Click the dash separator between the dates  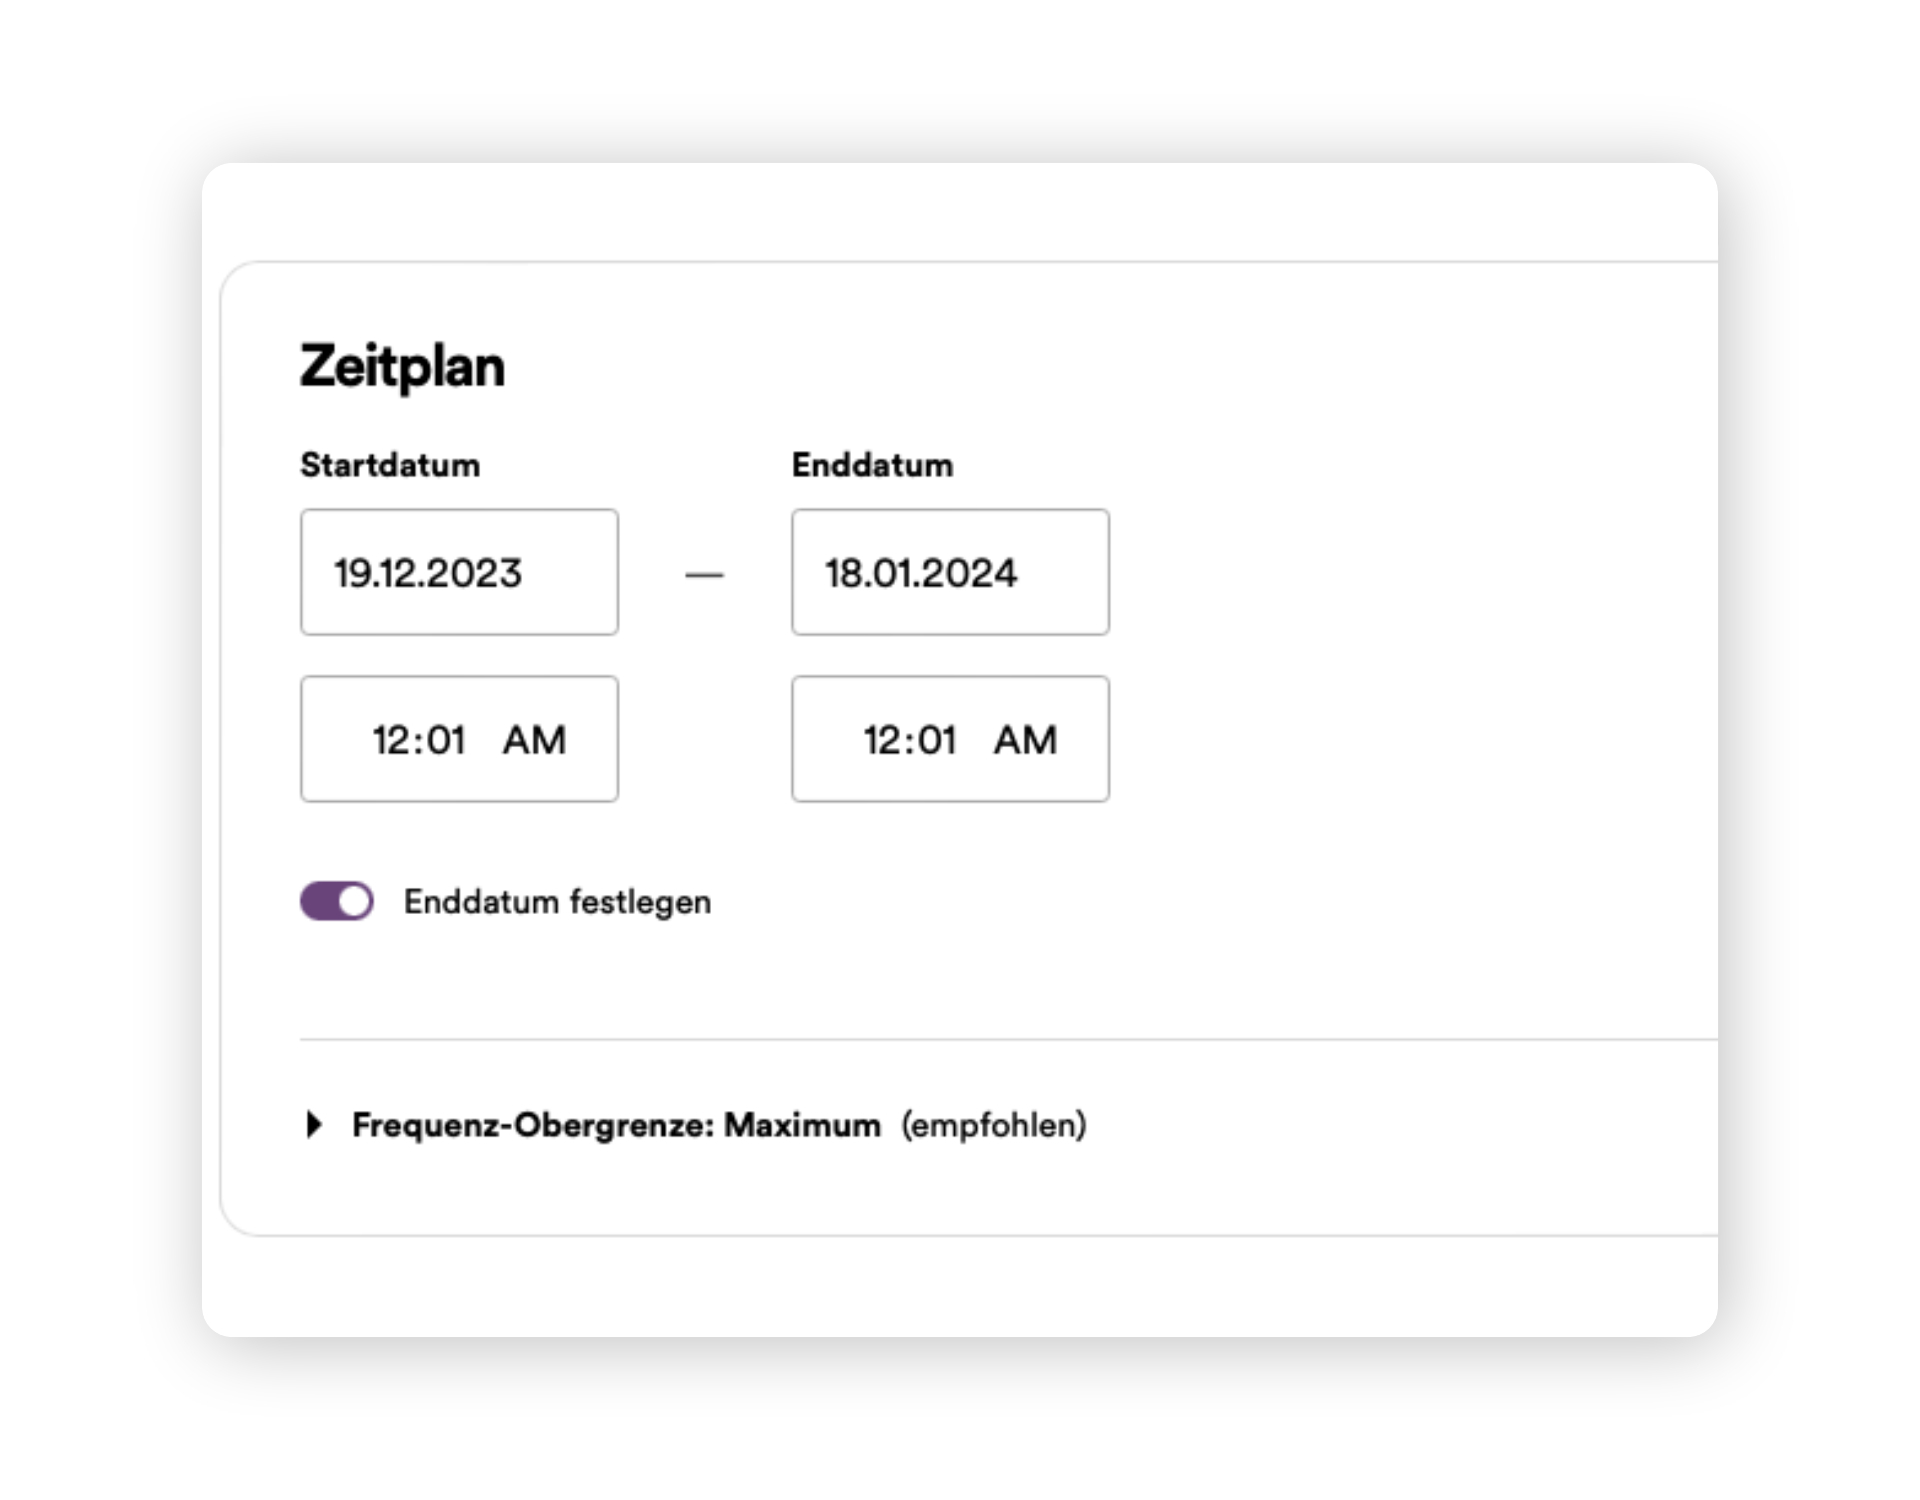(x=704, y=575)
